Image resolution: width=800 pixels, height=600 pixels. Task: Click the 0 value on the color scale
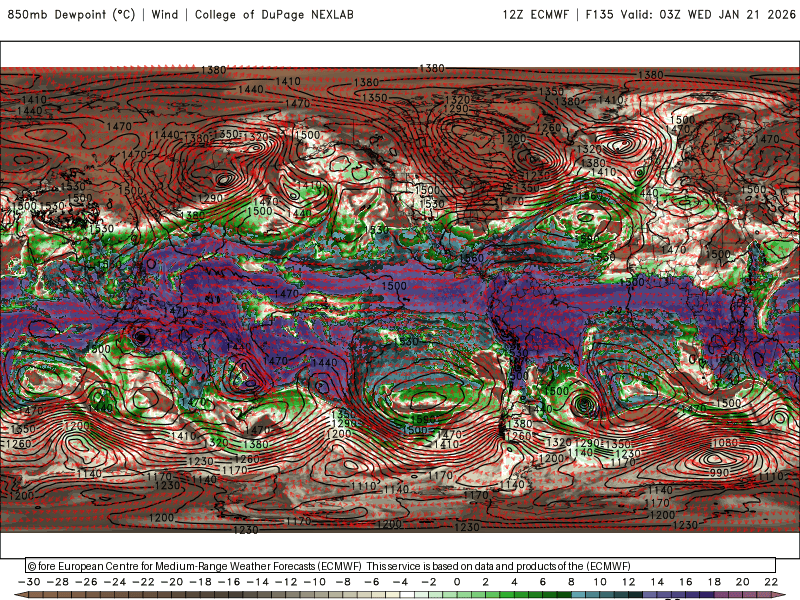click(x=457, y=582)
